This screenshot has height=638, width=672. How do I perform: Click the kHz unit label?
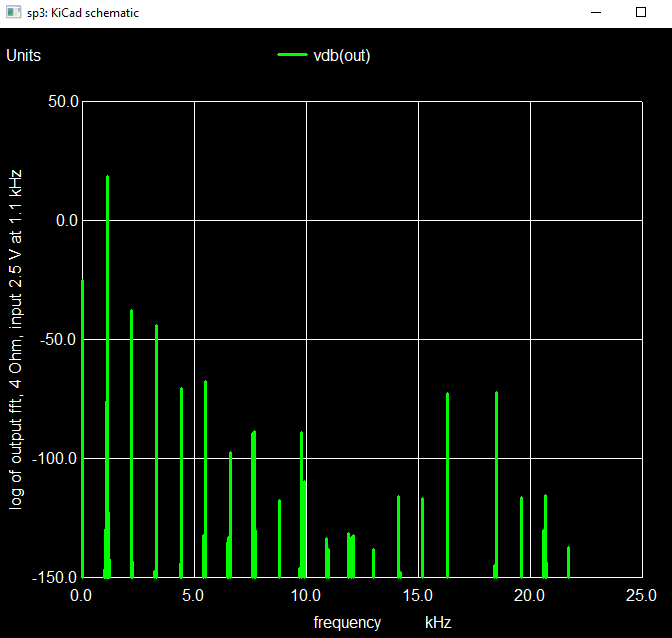pos(438,623)
